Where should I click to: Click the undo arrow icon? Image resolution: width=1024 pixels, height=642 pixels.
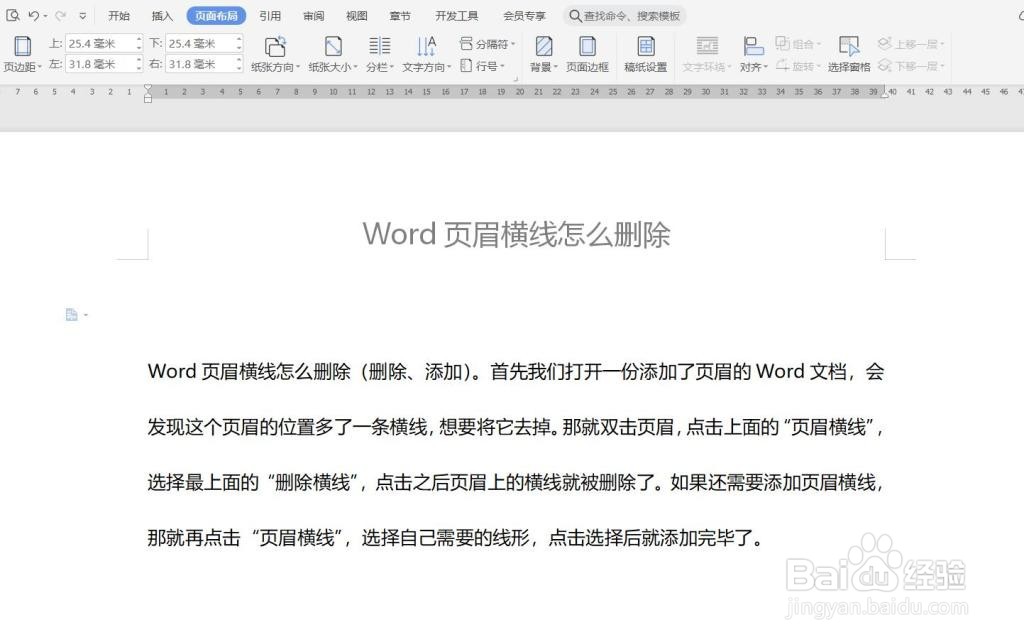33,15
